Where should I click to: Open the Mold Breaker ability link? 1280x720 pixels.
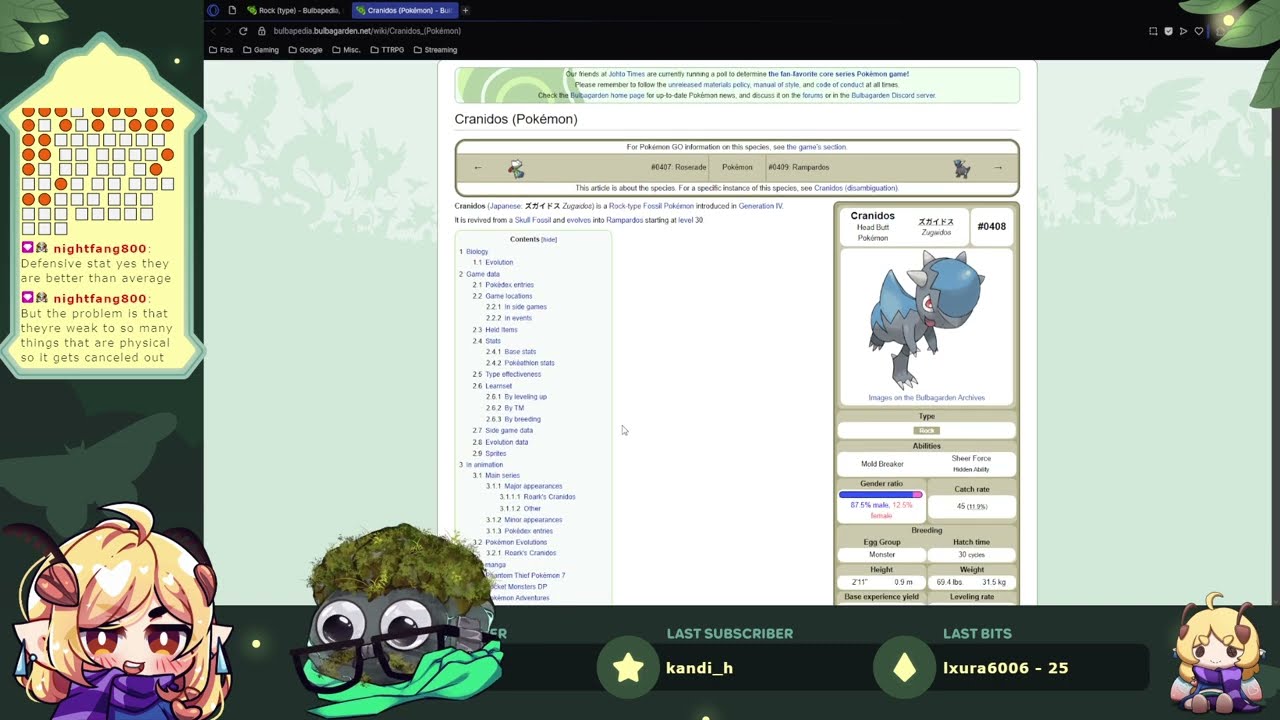(x=882, y=464)
